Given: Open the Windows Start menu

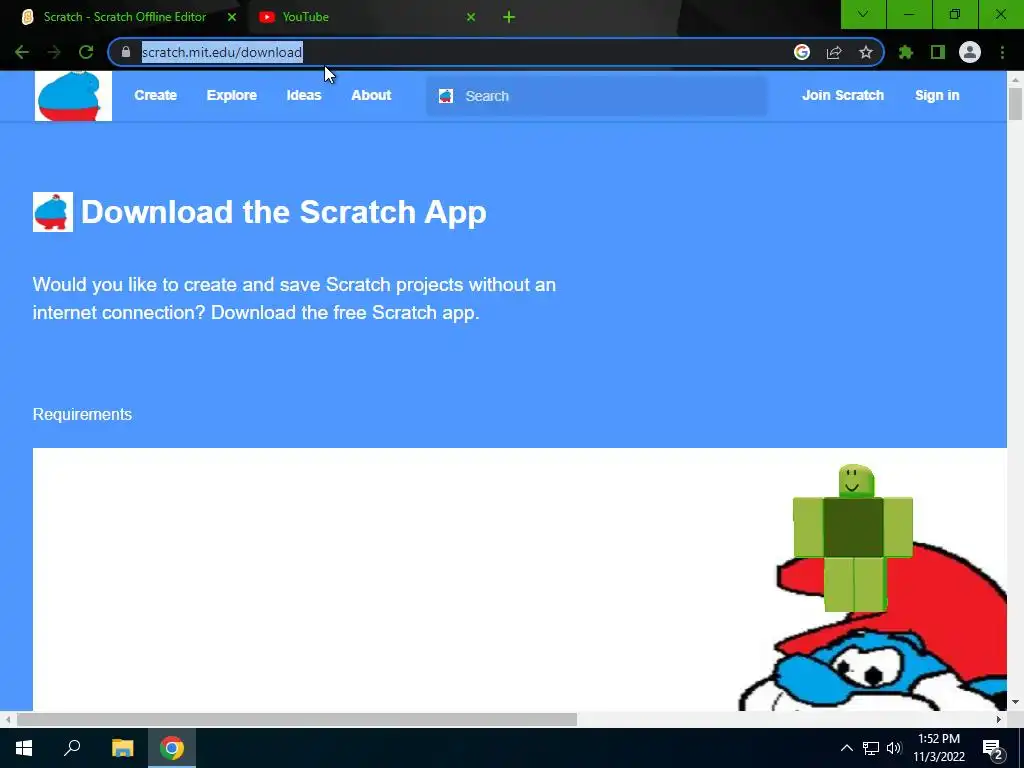Looking at the screenshot, I should point(24,748).
